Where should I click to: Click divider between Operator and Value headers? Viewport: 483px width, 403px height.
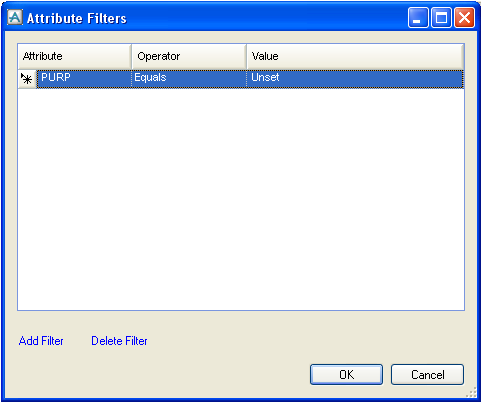point(246,56)
